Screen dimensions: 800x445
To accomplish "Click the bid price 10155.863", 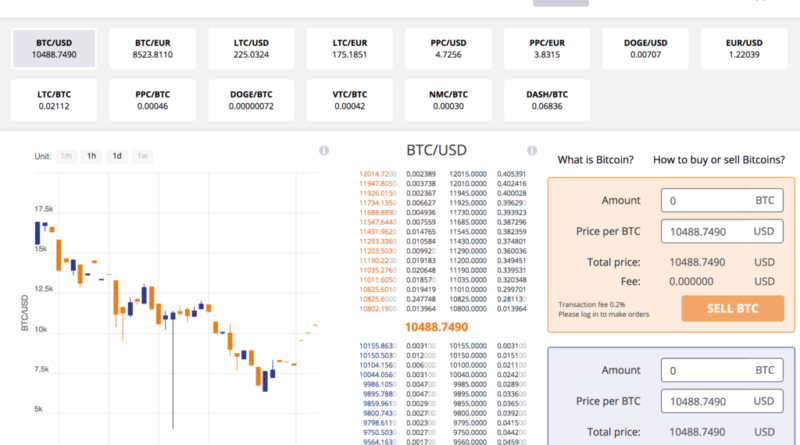I will coord(378,346).
